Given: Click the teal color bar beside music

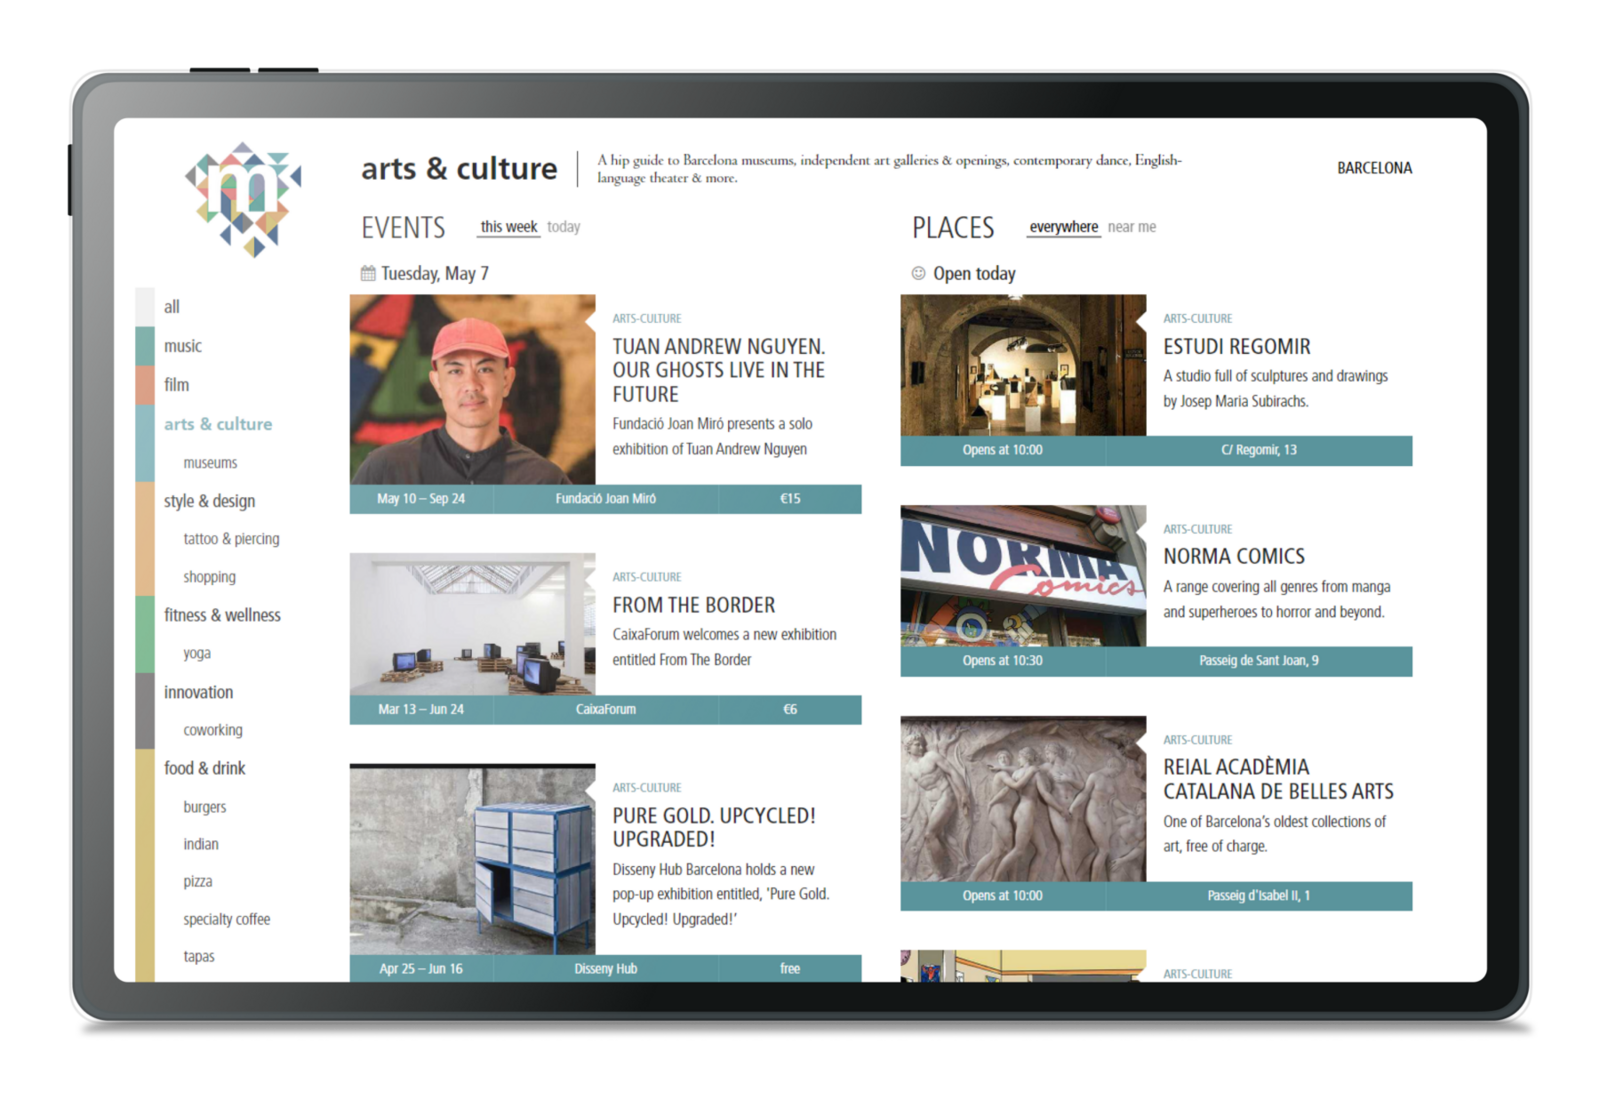Looking at the screenshot, I should (145, 346).
